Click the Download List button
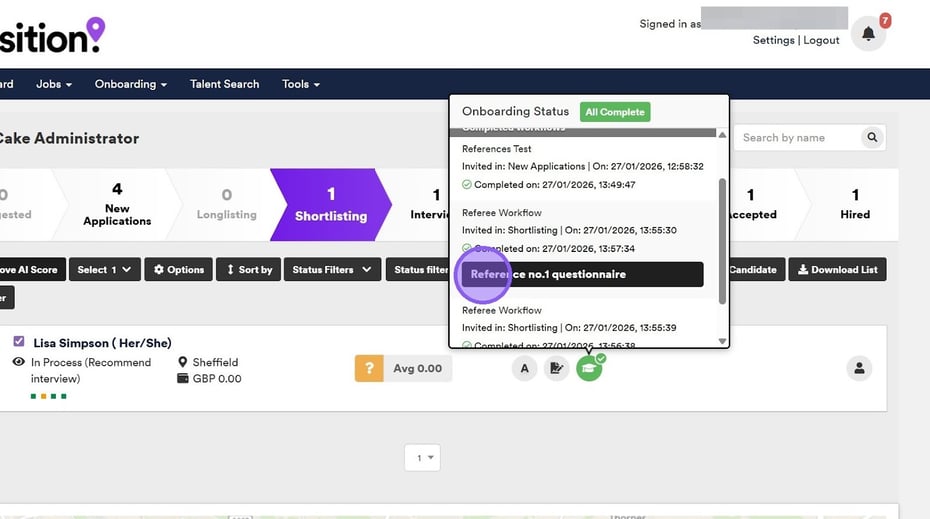The height and width of the screenshot is (519, 930). (x=837, y=270)
